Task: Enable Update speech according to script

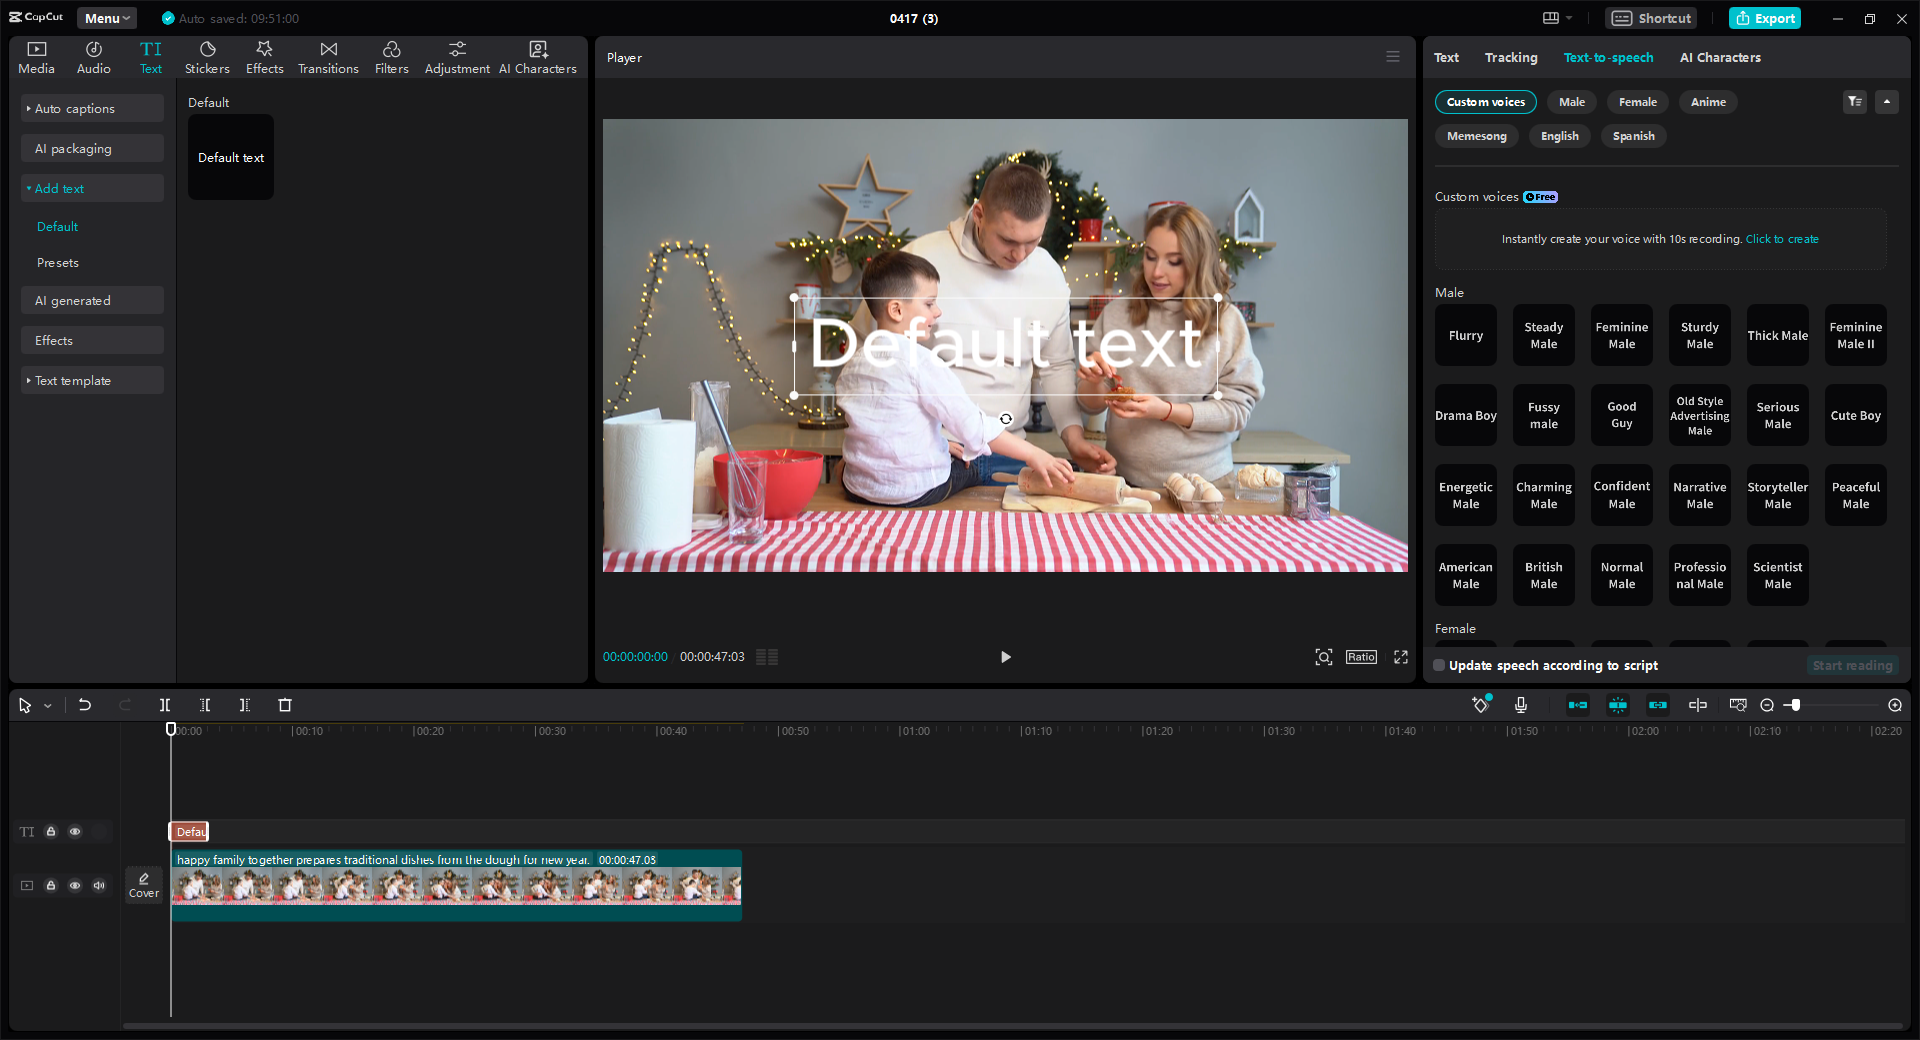Action: (x=1438, y=665)
